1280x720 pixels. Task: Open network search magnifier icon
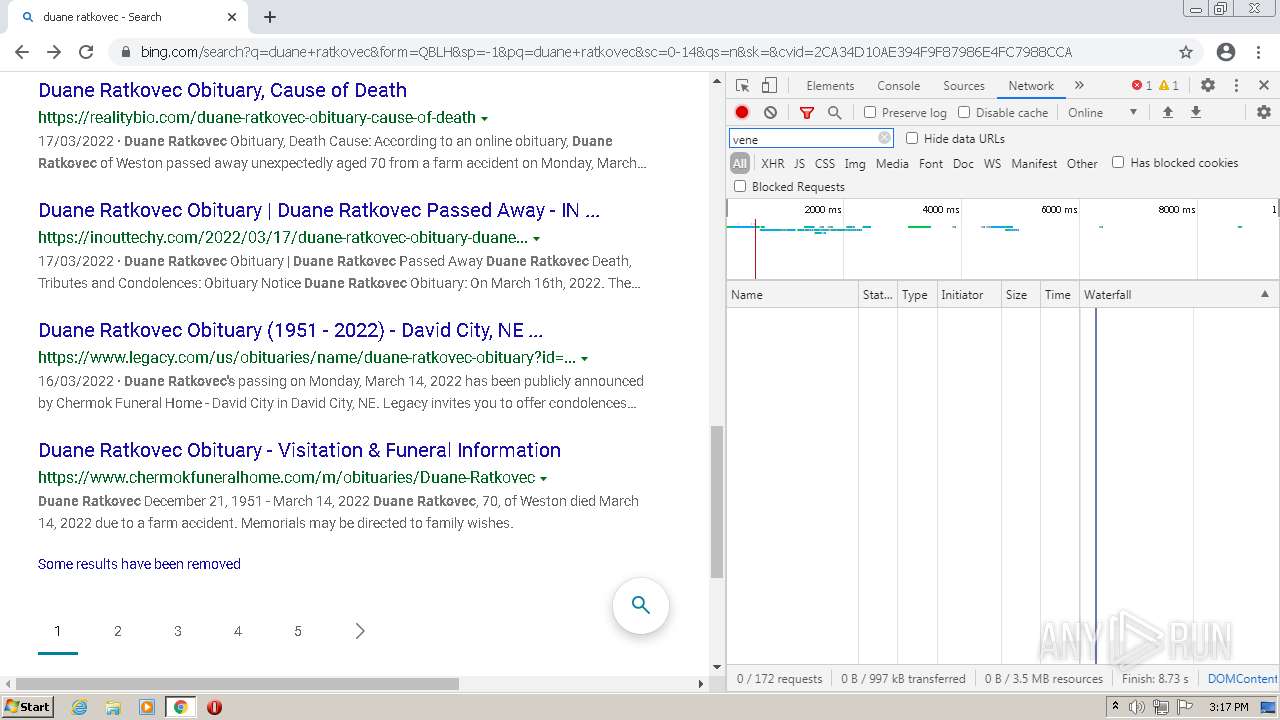point(835,113)
